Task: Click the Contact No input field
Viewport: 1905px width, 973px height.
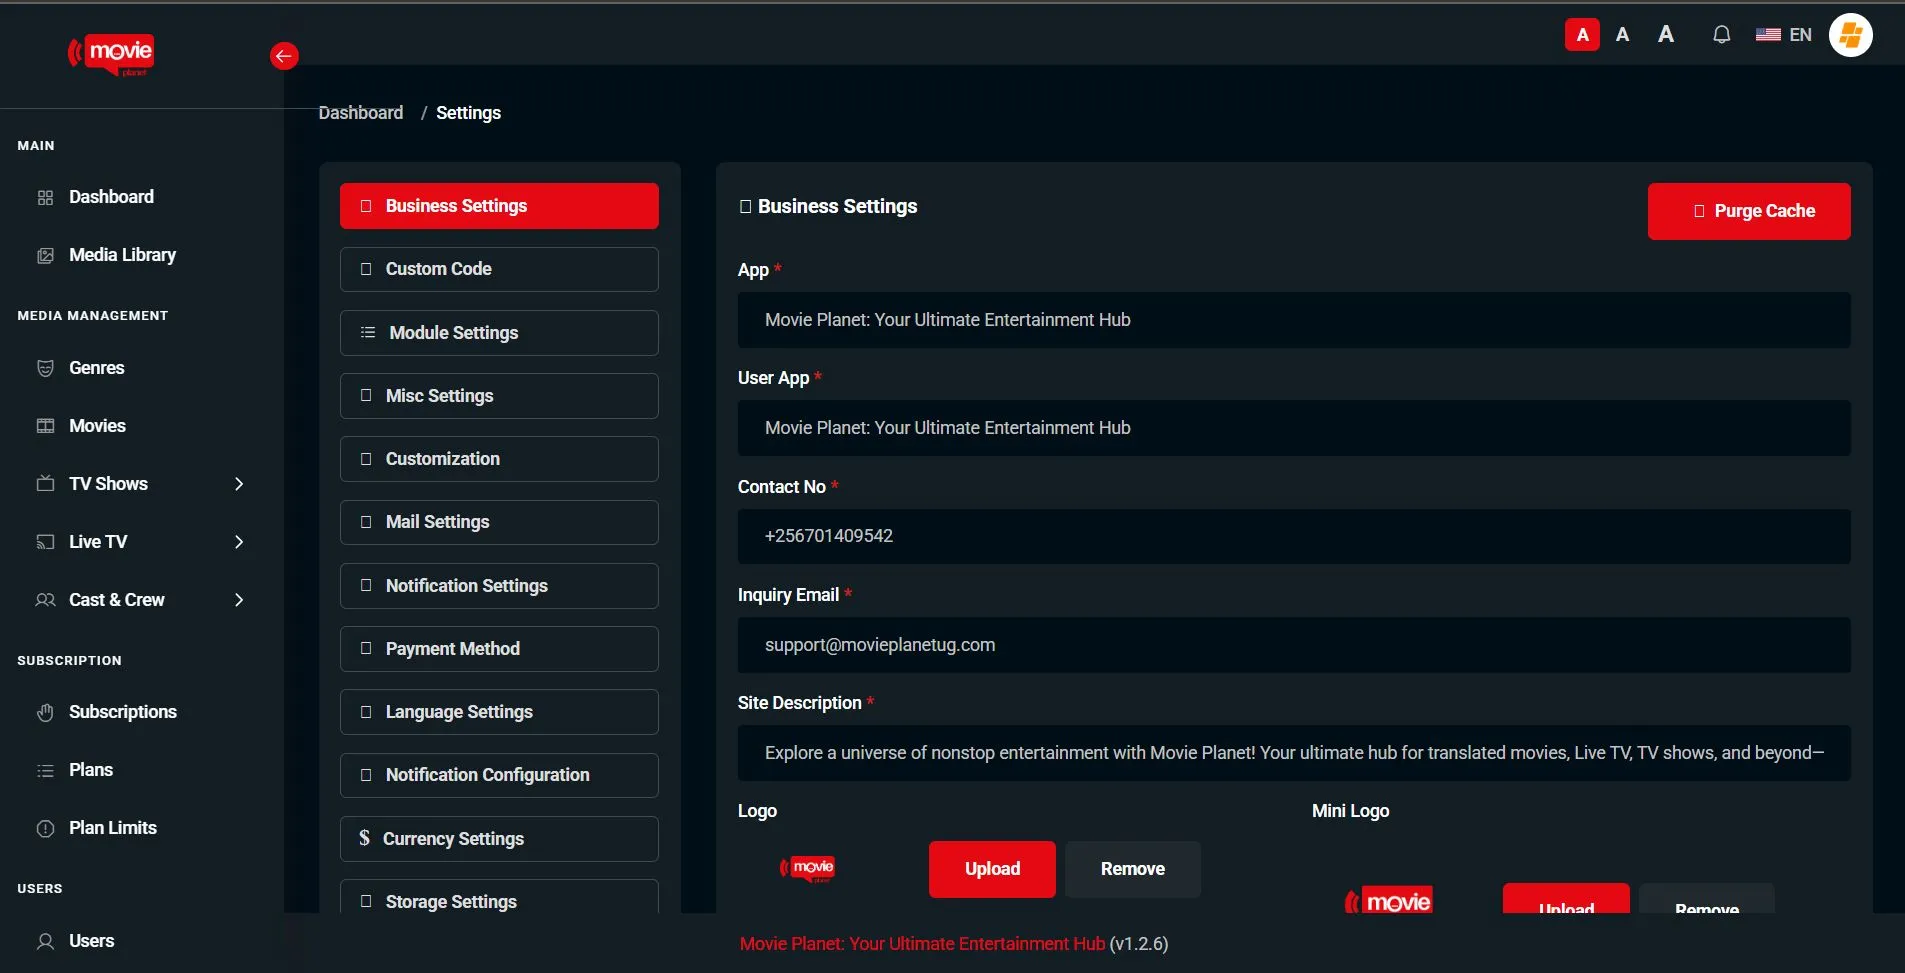Action: pos(1293,537)
